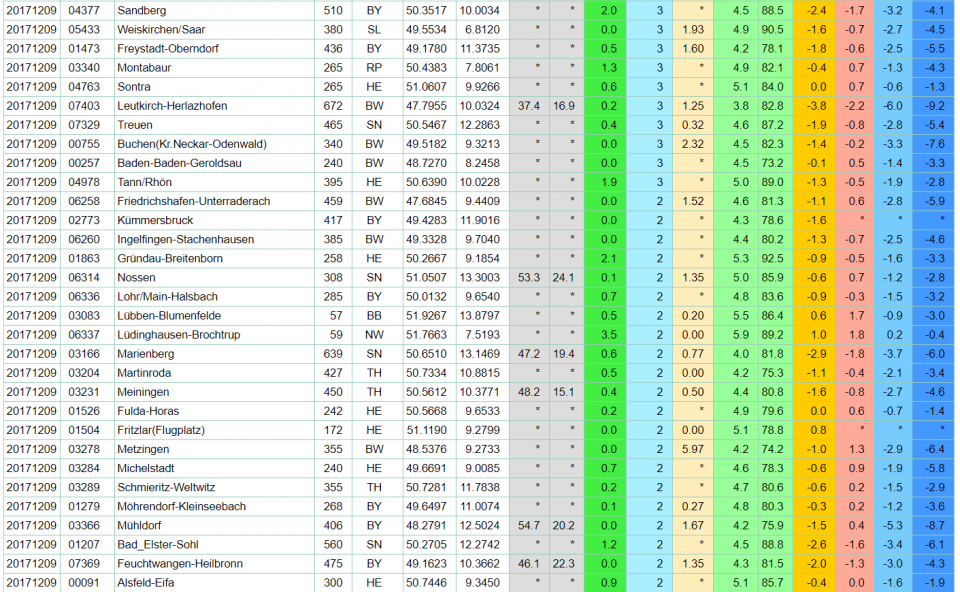Select the 5.97 value in Metzingen row
960x592 pixels.
pos(692,449)
